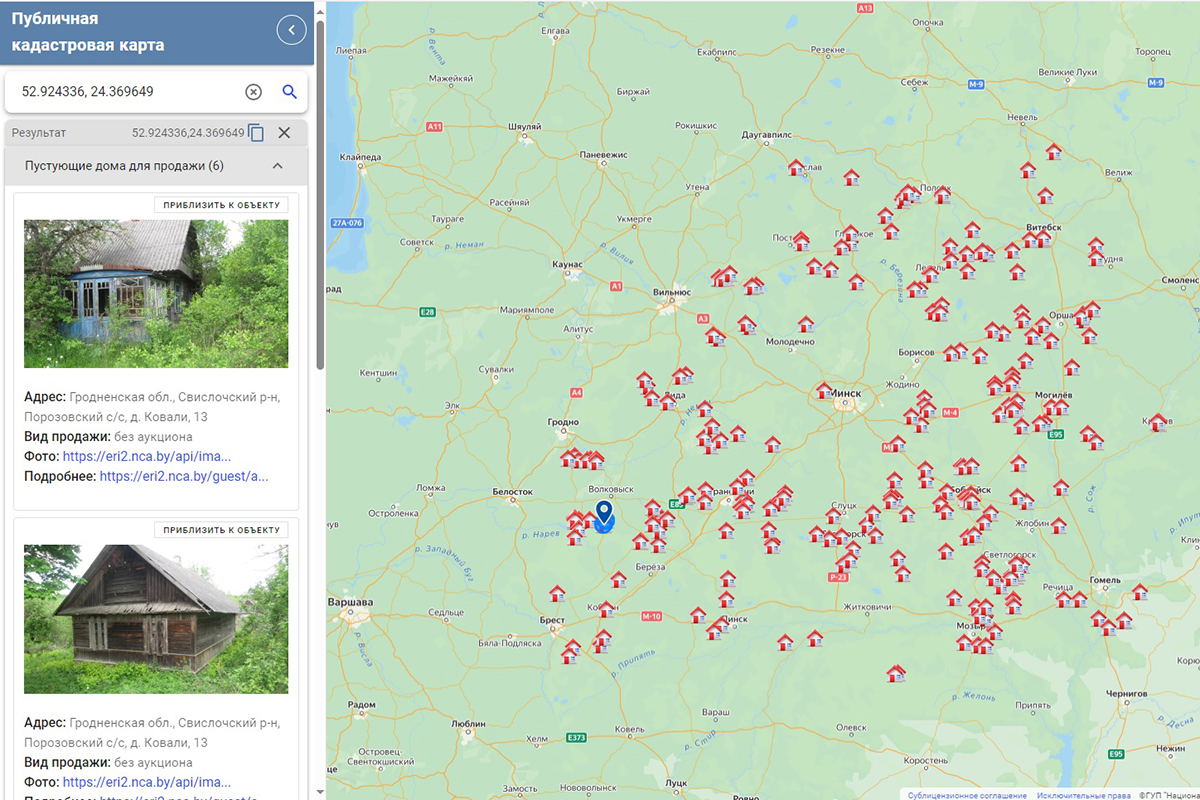This screenshot has height=800, width=1200.
Task: Click the house marker north of Брест
Action: pos(557,594)
